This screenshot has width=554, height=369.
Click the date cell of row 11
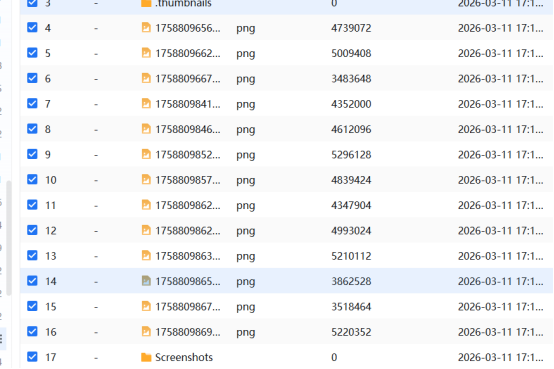pos(500,205)
